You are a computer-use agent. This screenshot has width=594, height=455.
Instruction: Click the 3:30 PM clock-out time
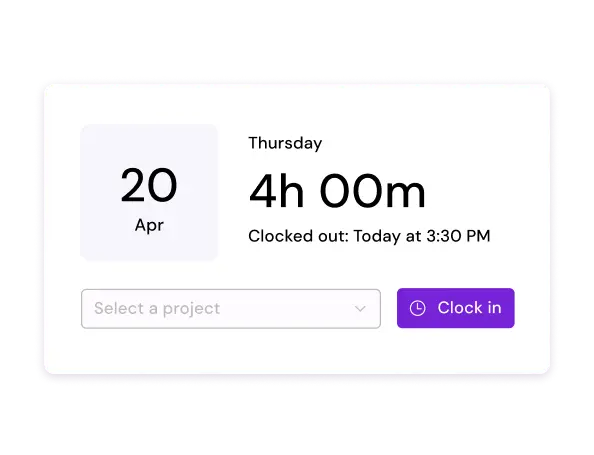tap(458, 236)
